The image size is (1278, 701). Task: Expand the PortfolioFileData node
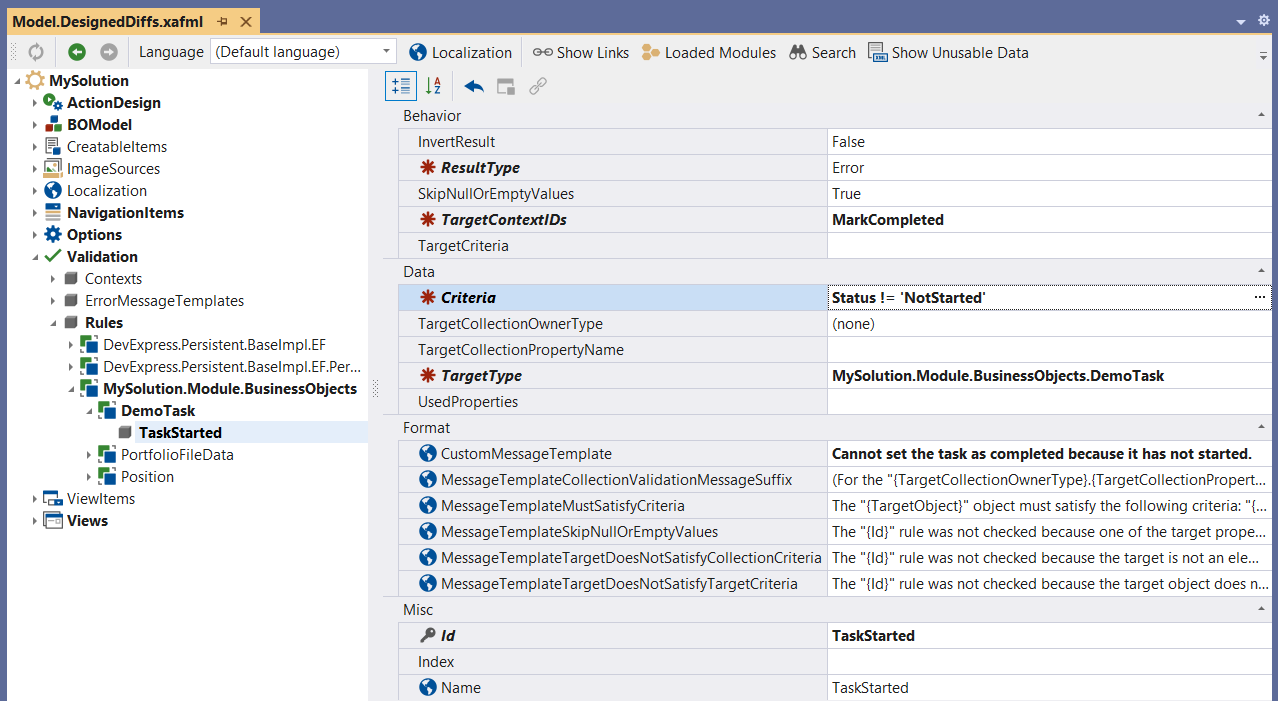[88, 455]
